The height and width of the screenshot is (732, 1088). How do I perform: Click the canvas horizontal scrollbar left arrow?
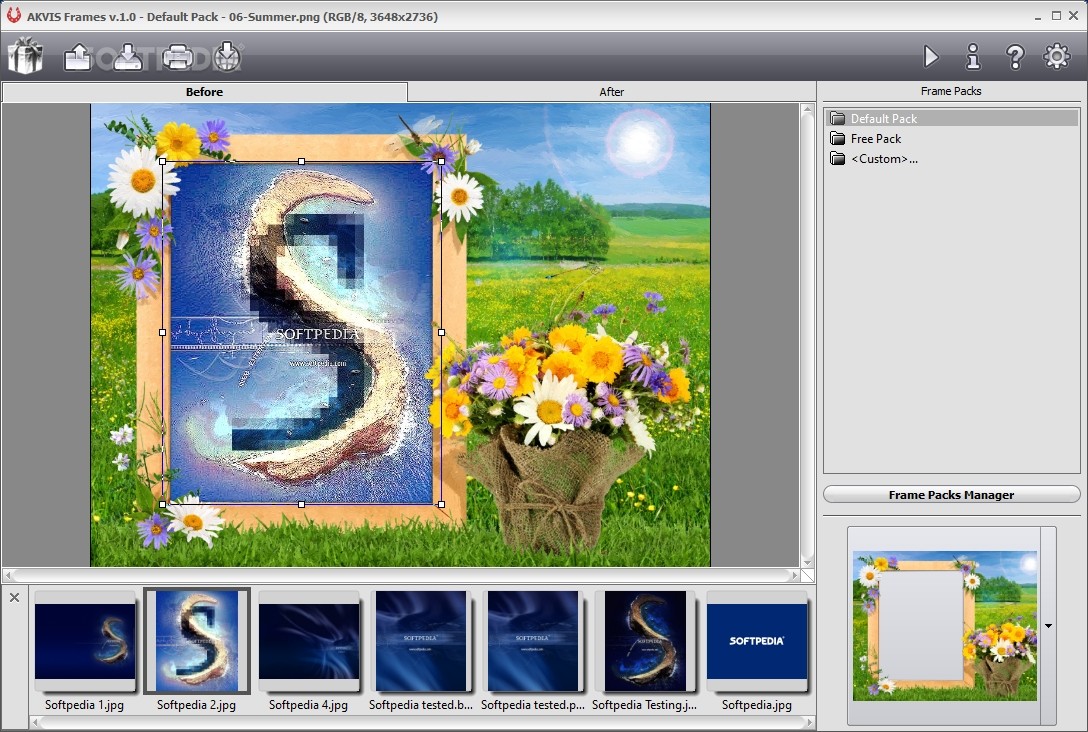point(8,575)
